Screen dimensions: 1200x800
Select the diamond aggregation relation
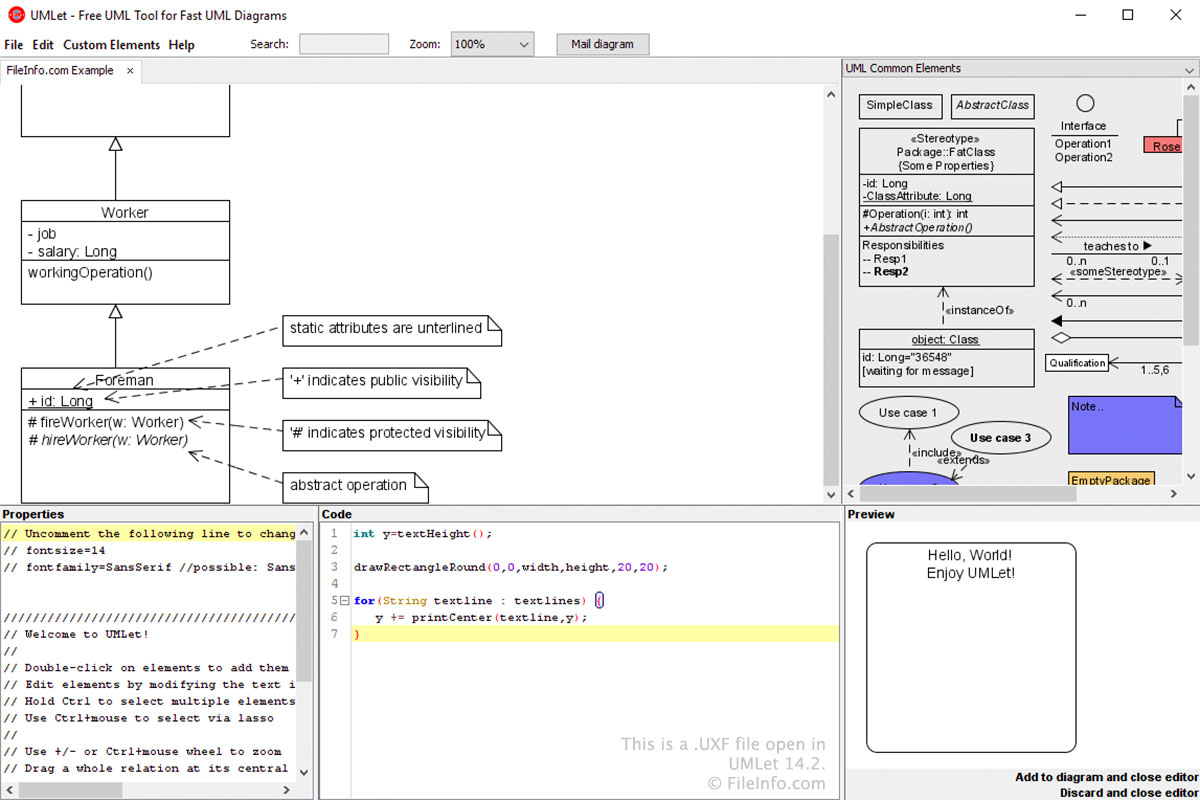1117,338
